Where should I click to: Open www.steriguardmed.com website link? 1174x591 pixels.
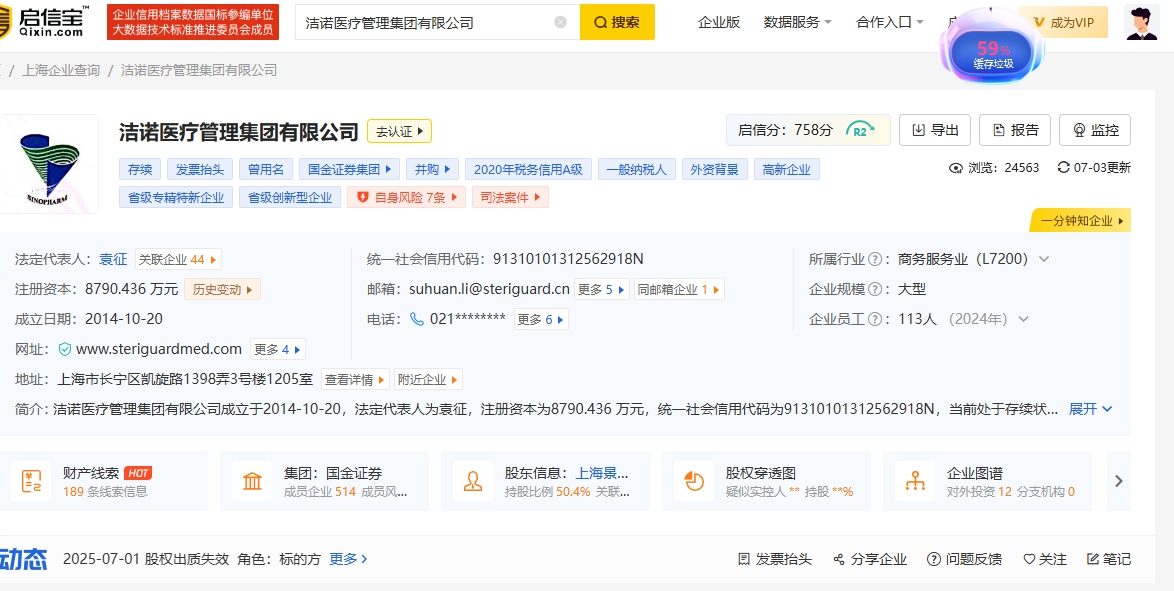(159, 349)
